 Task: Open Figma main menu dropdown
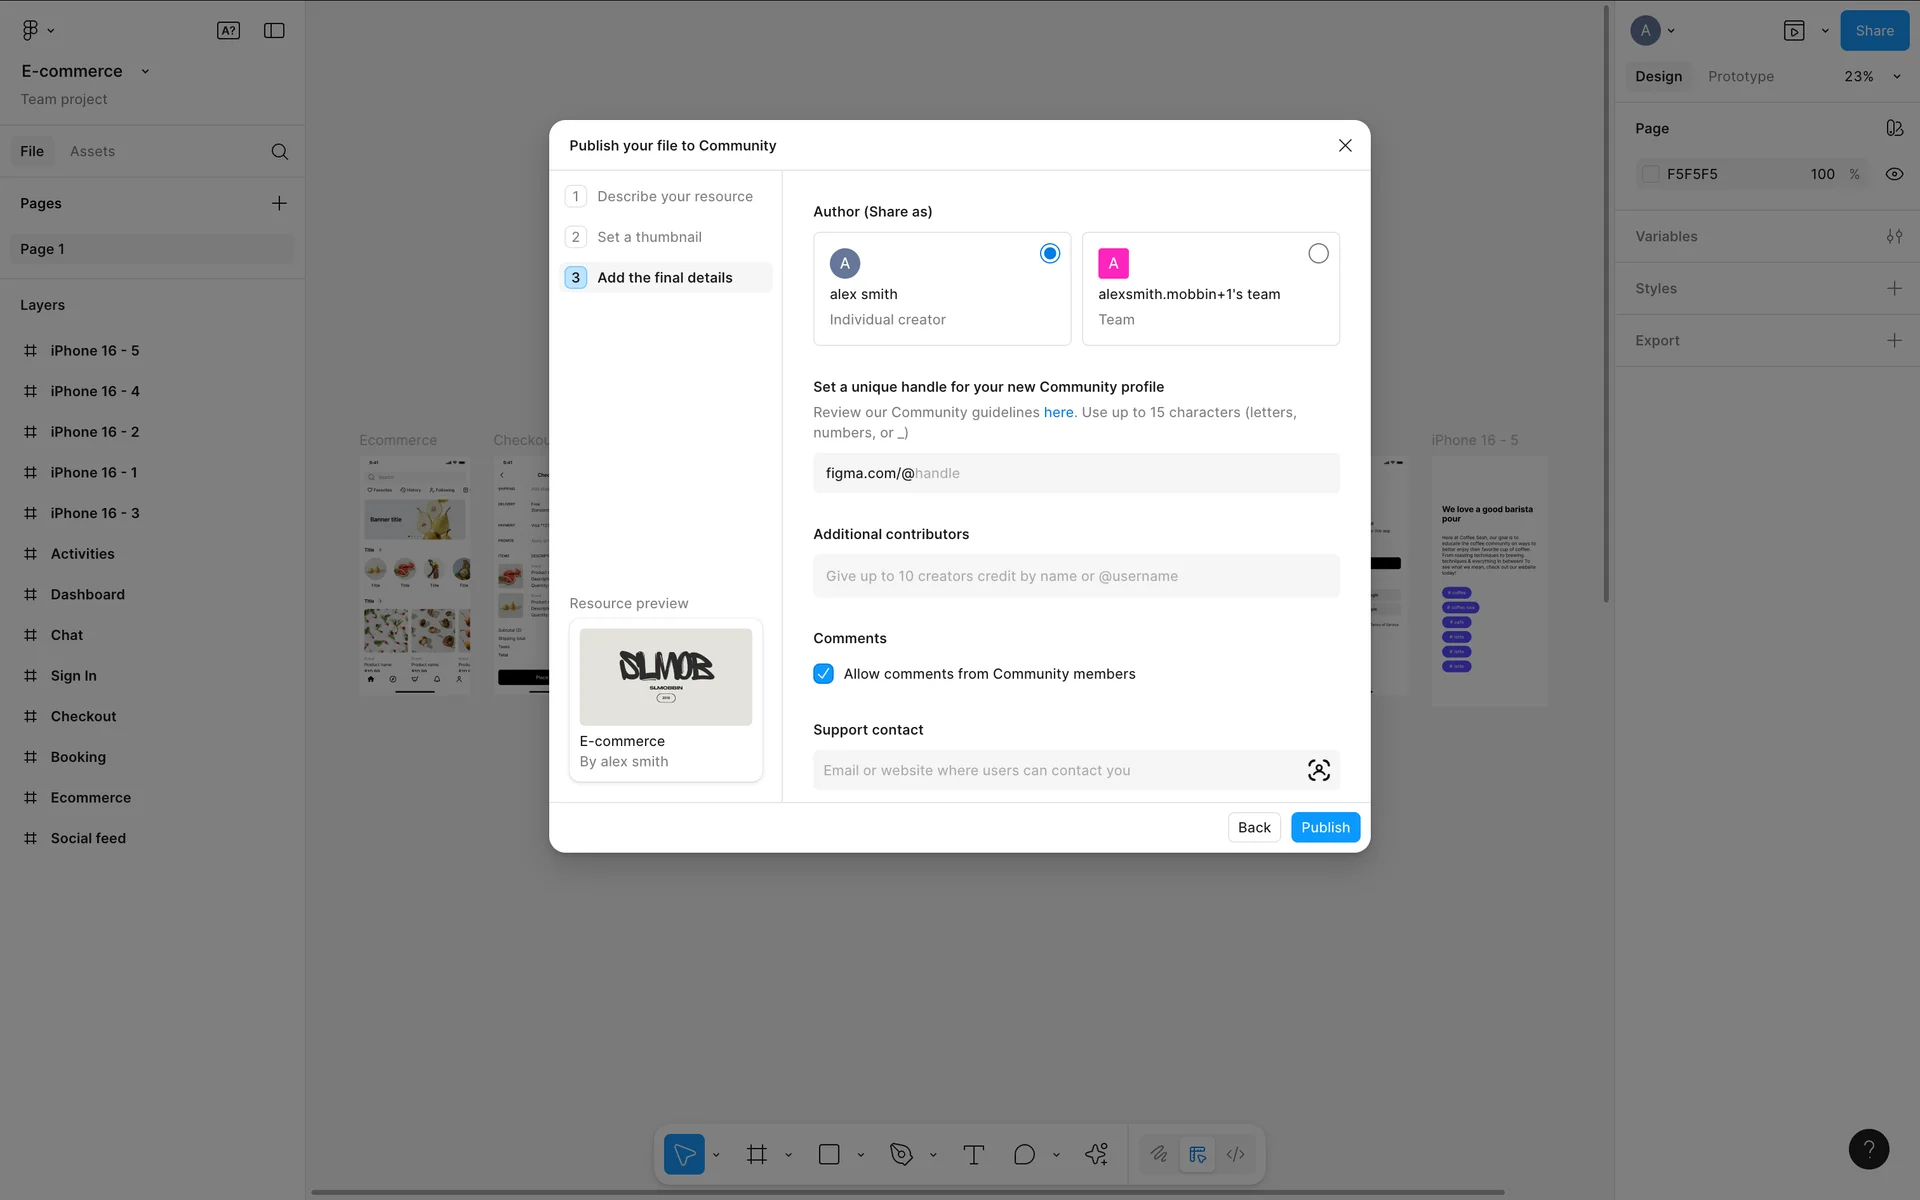point(37,31)
